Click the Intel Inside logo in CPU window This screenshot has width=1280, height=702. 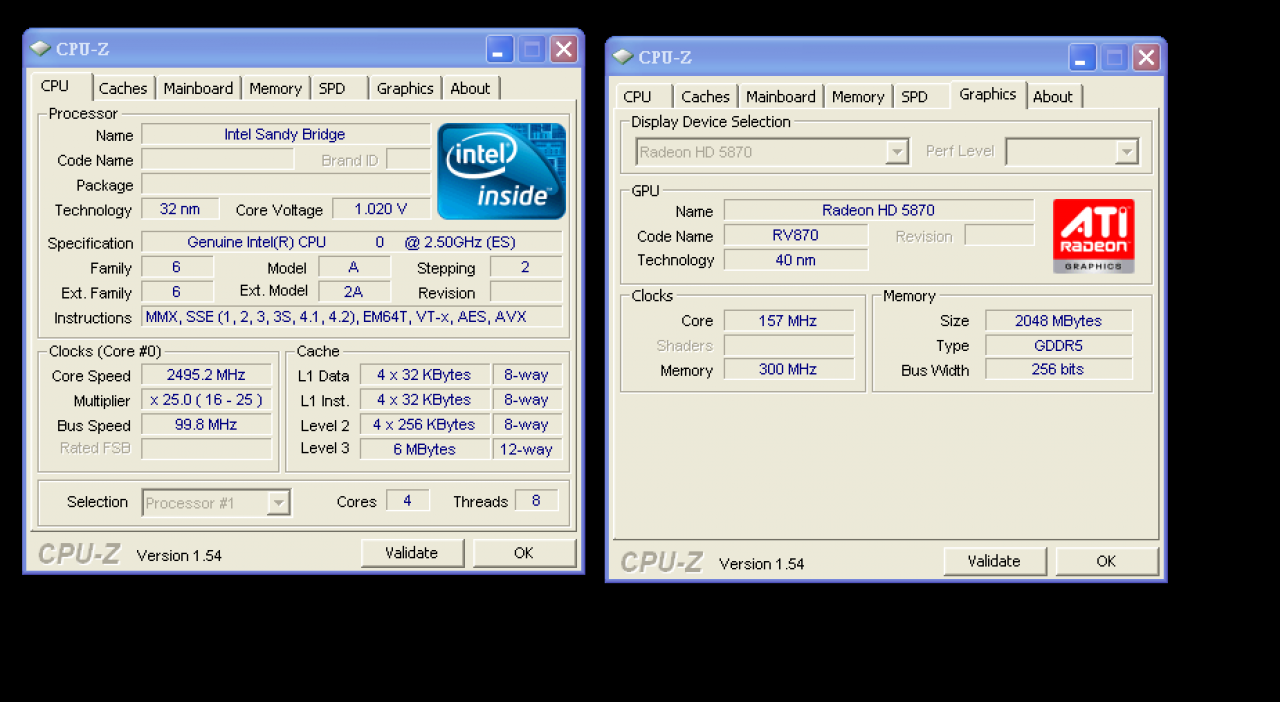click(x=501, y=171)
